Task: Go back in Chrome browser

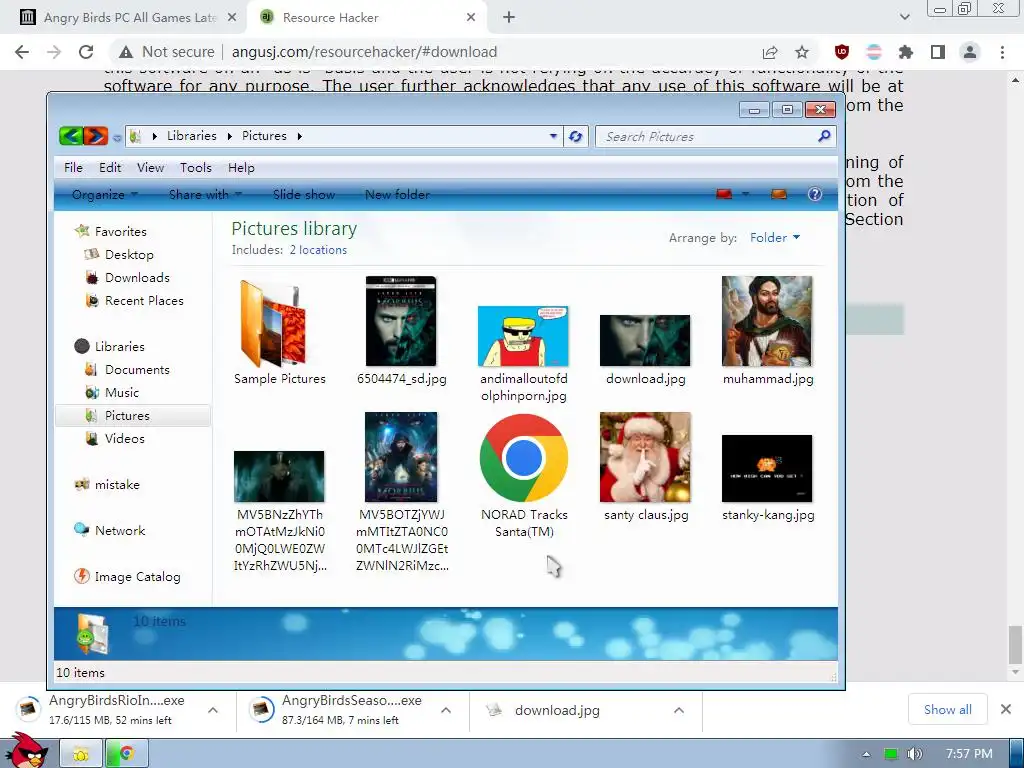Action: click(x=22, y=52)
